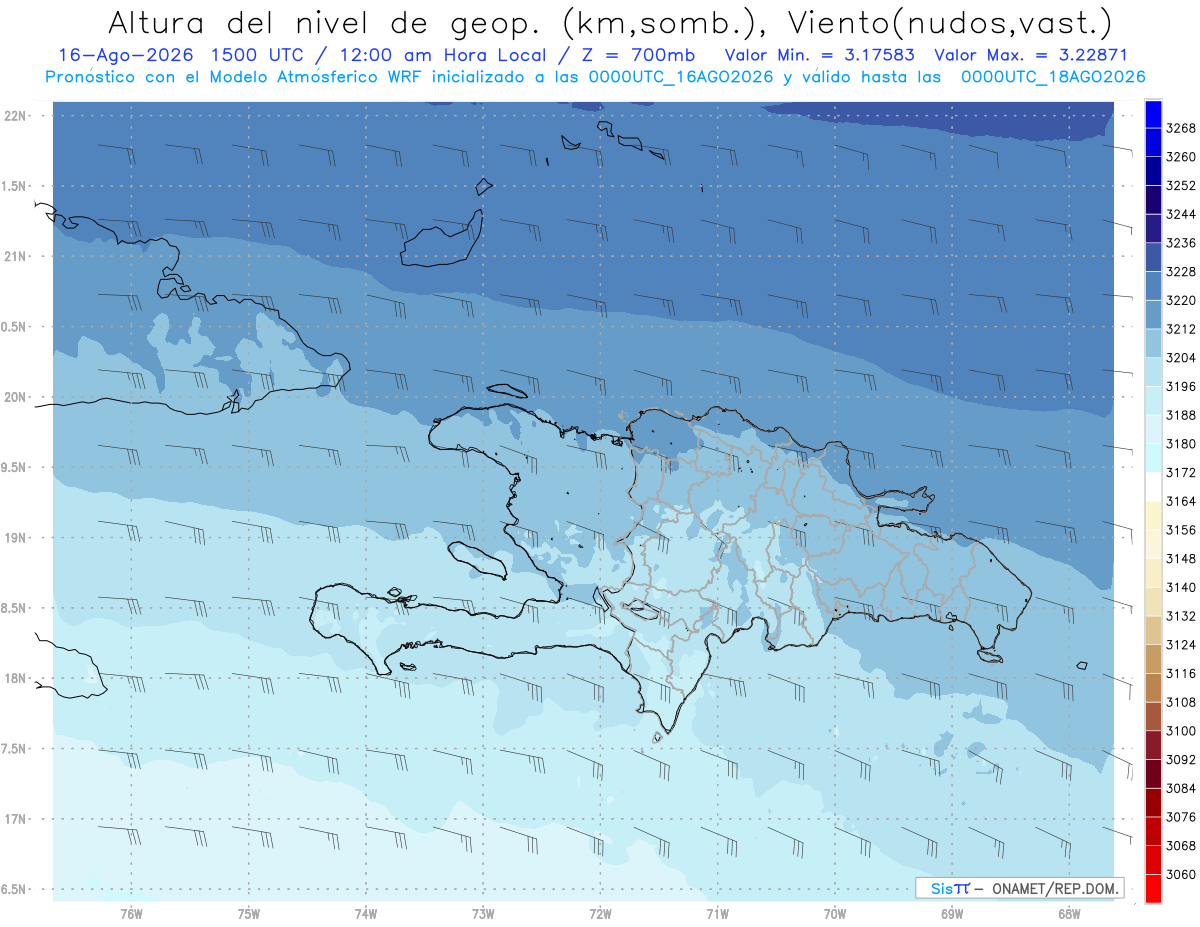Click the 18N latitude label
This screenshot has width=1200, height=927.
15,678
